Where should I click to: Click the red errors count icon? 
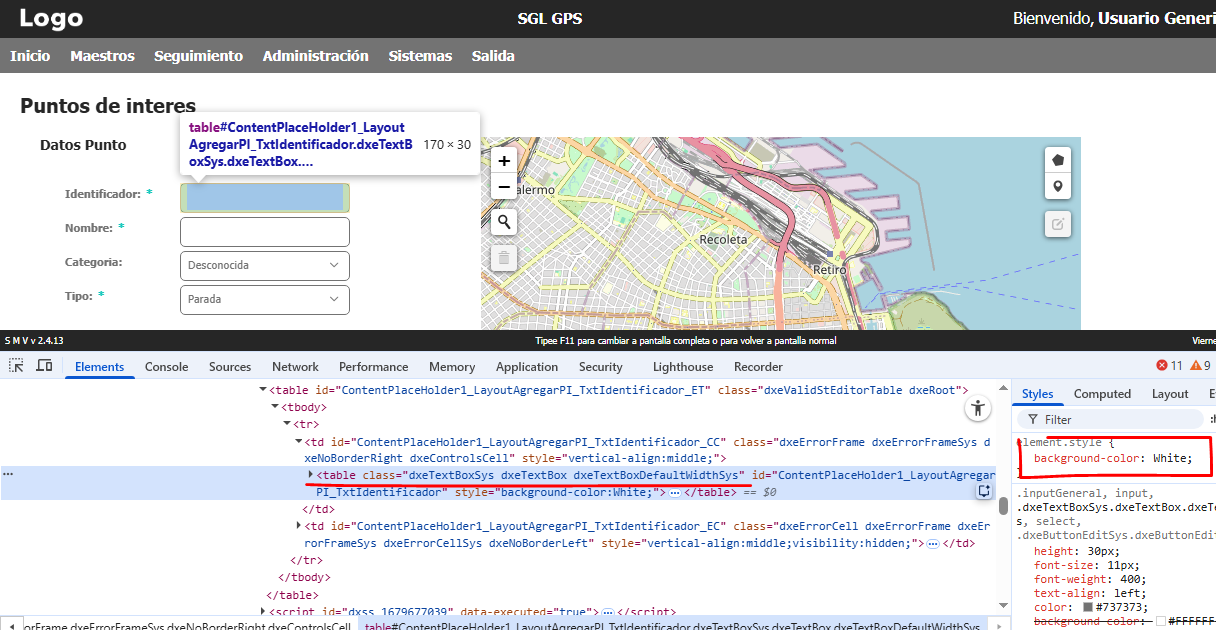coord(1162,366)
